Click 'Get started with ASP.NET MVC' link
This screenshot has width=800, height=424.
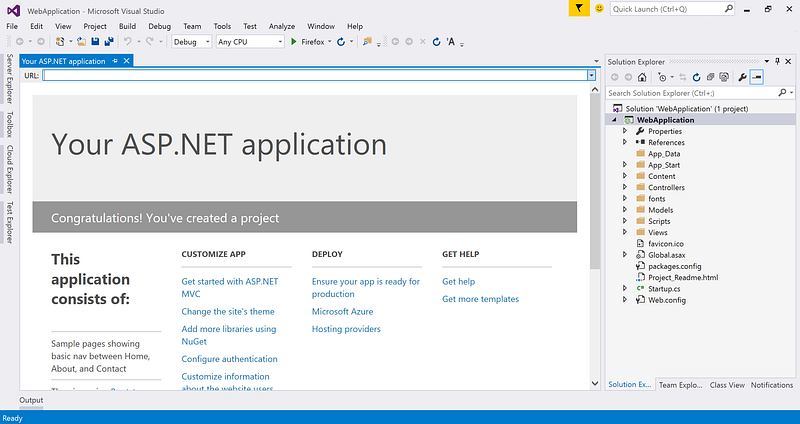click(230, 288)
